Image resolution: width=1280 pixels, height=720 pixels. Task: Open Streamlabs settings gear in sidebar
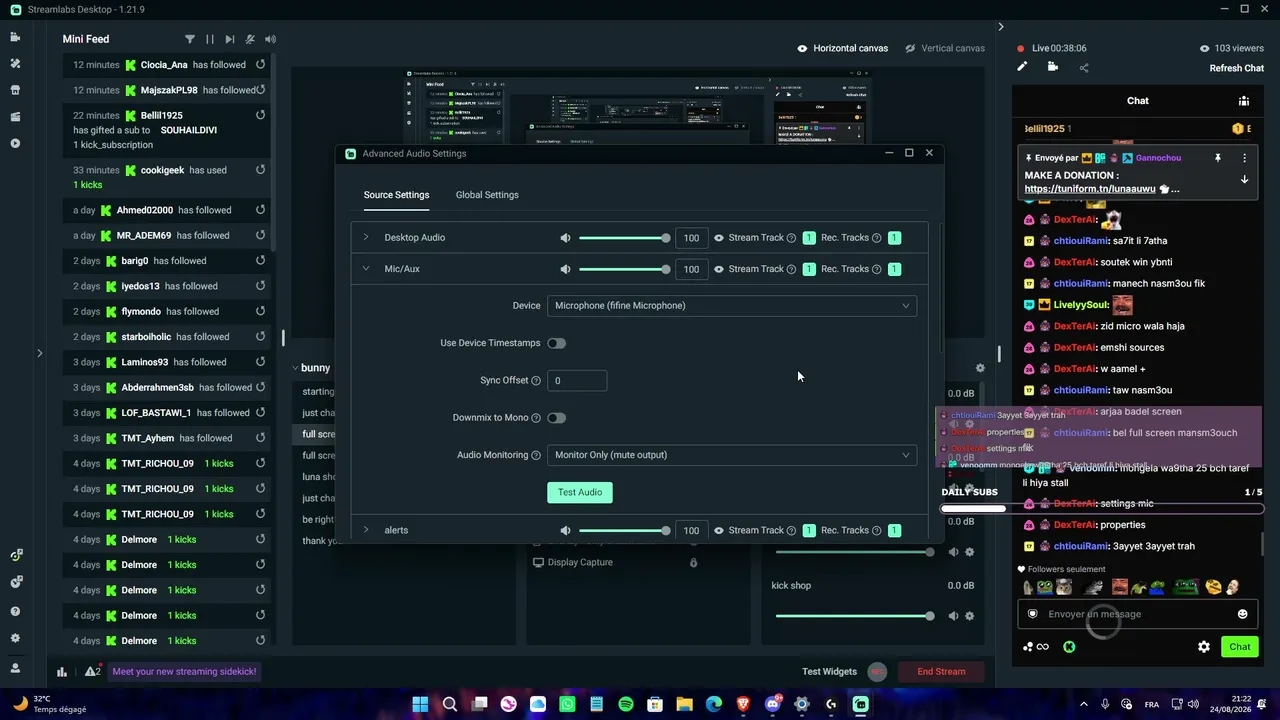click(15, 638)
